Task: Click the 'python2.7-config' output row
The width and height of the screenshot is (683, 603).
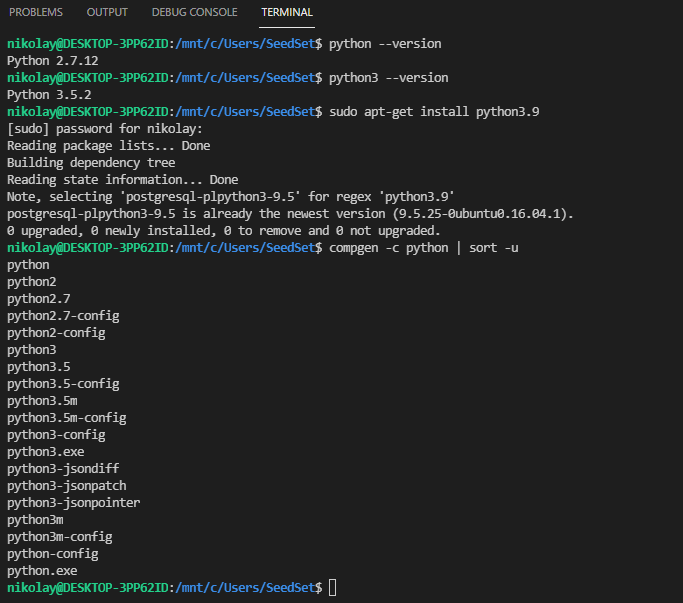Action: pos(63,315)
